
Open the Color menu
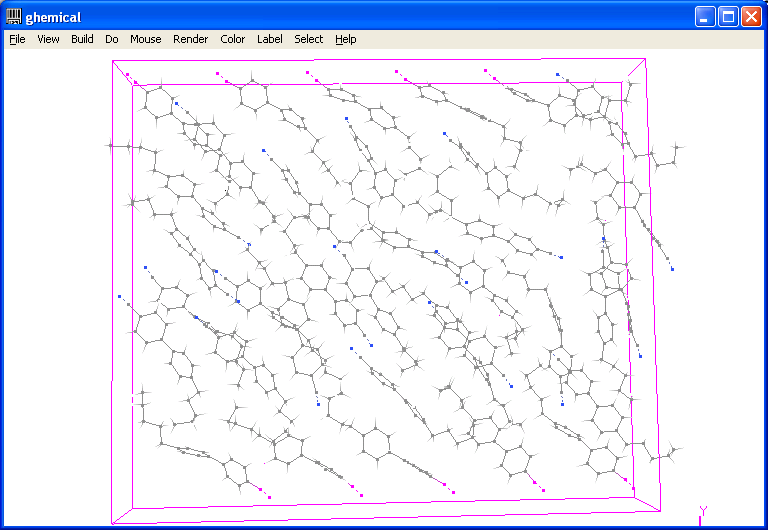click(233, 39)
